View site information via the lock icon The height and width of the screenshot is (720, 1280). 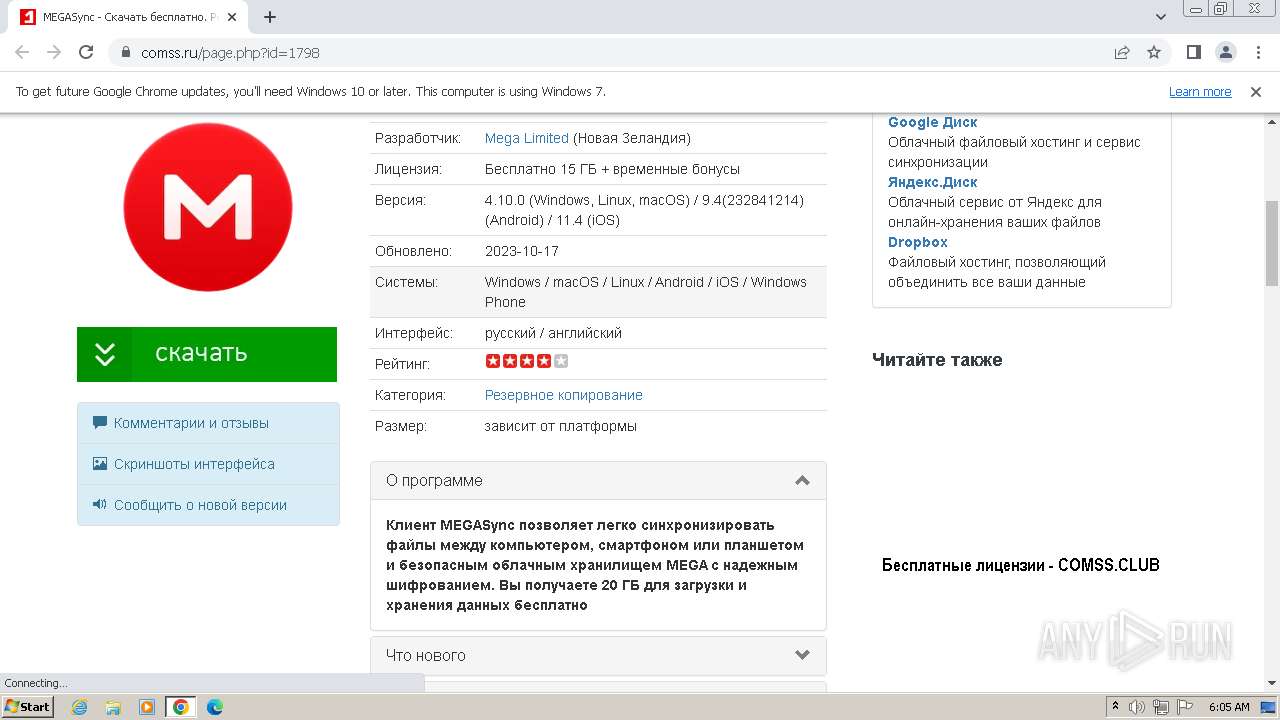pos(126,53)
